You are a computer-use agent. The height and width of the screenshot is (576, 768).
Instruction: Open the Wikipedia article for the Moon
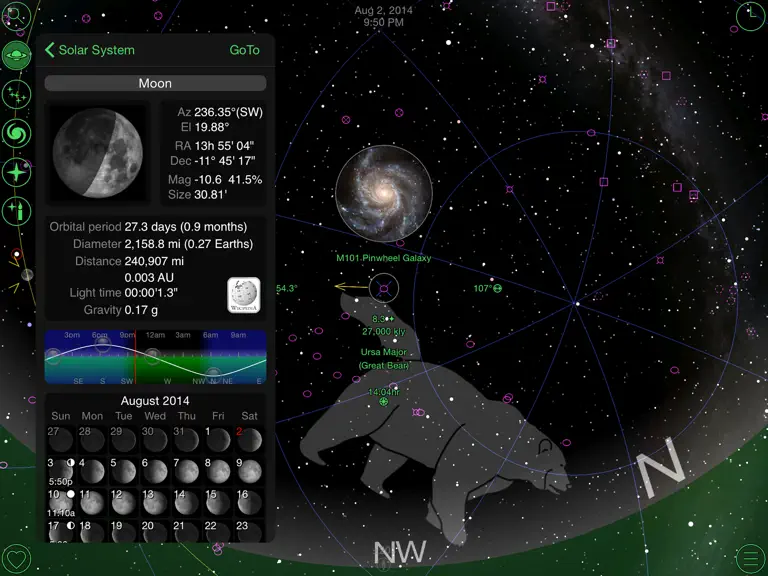243,295
